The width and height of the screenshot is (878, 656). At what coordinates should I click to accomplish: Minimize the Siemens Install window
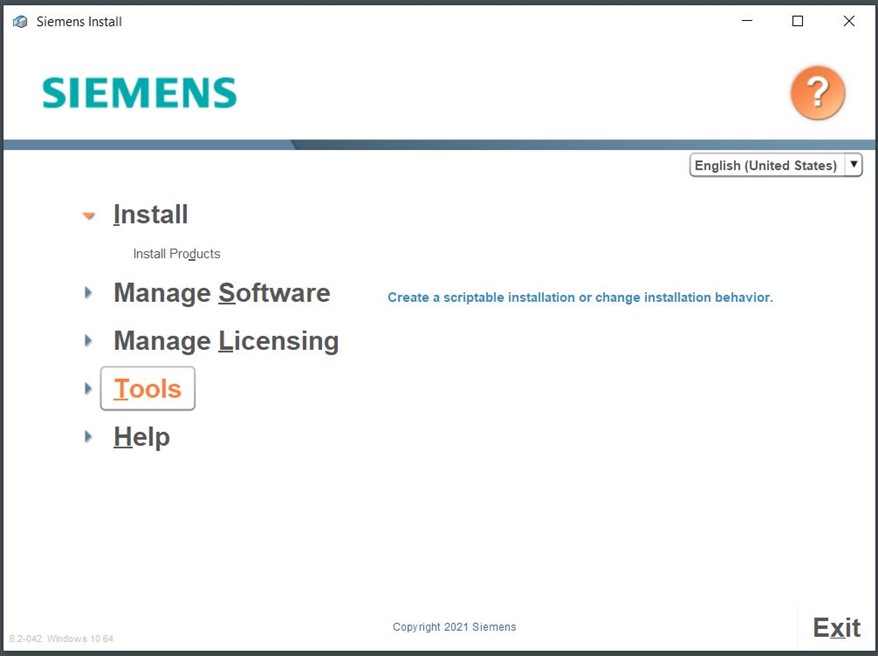(x=747, y=21)
